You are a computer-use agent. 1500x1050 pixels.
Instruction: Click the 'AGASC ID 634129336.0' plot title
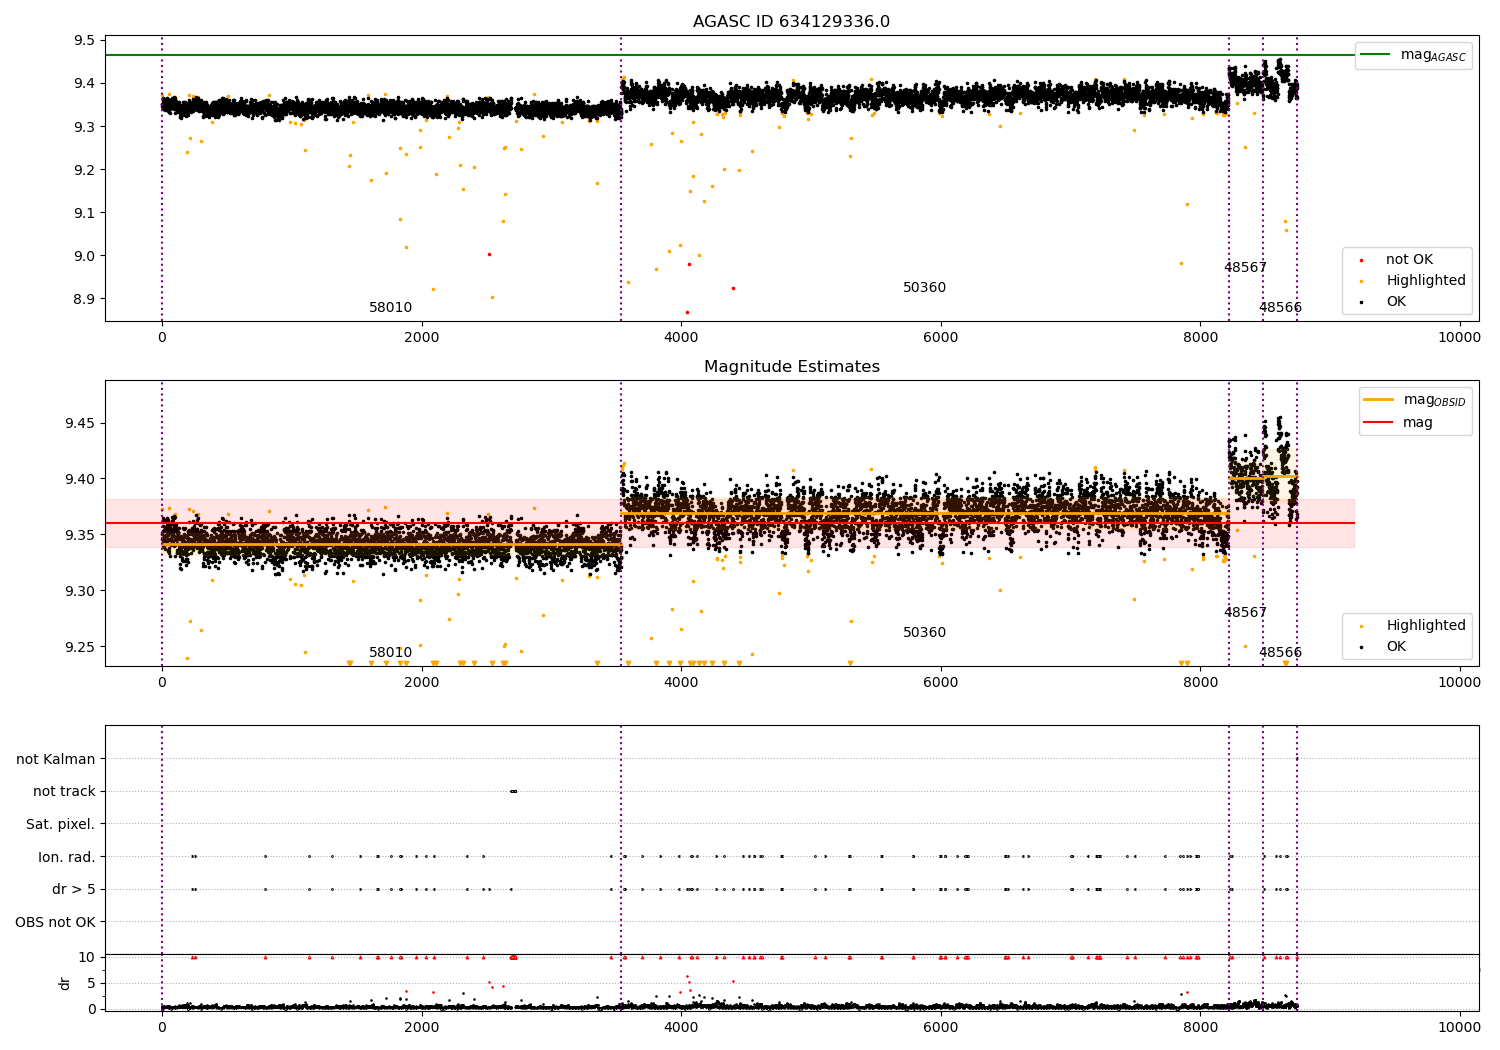click(x=791, y=22)
